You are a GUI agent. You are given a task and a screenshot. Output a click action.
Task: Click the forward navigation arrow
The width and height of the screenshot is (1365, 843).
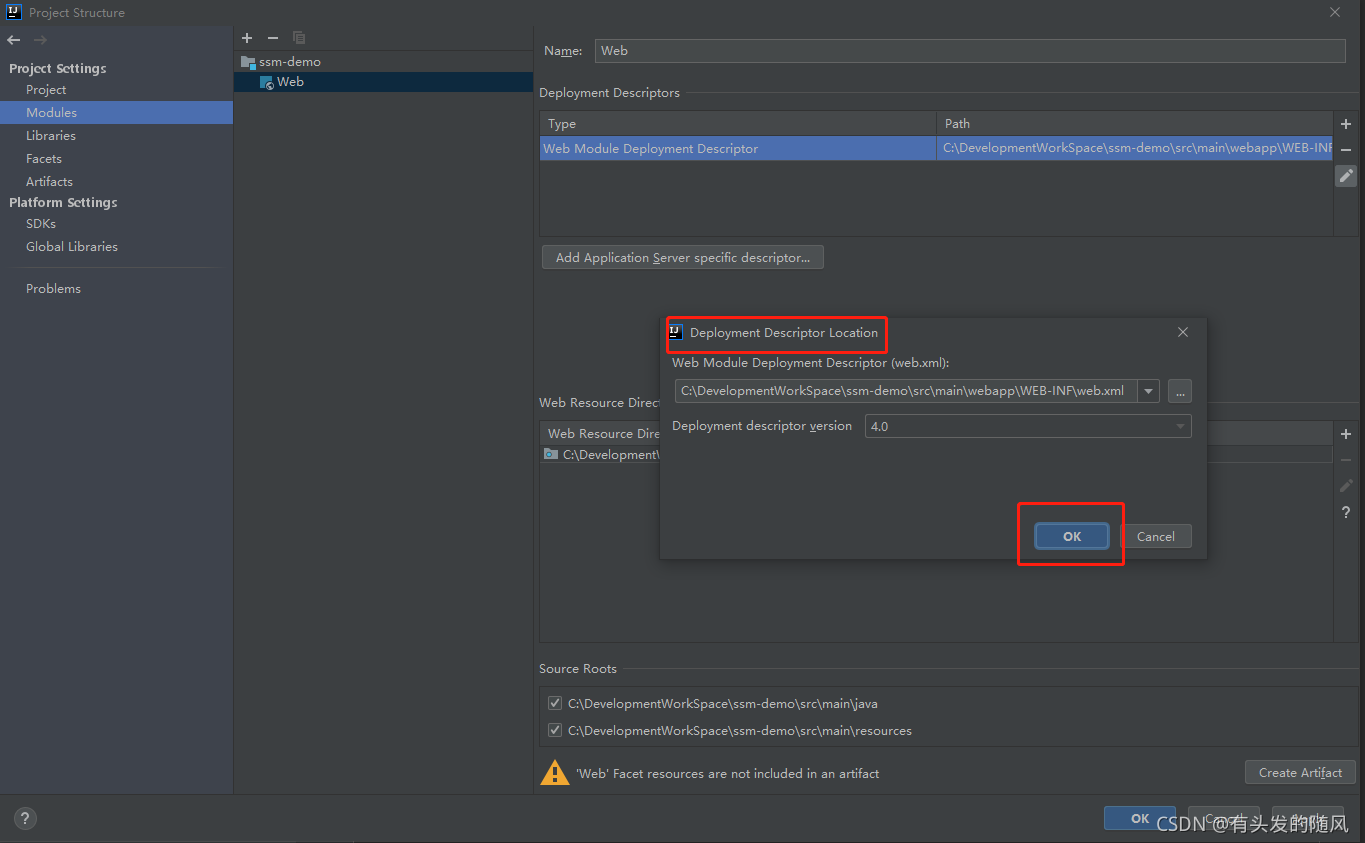[40, 40]
